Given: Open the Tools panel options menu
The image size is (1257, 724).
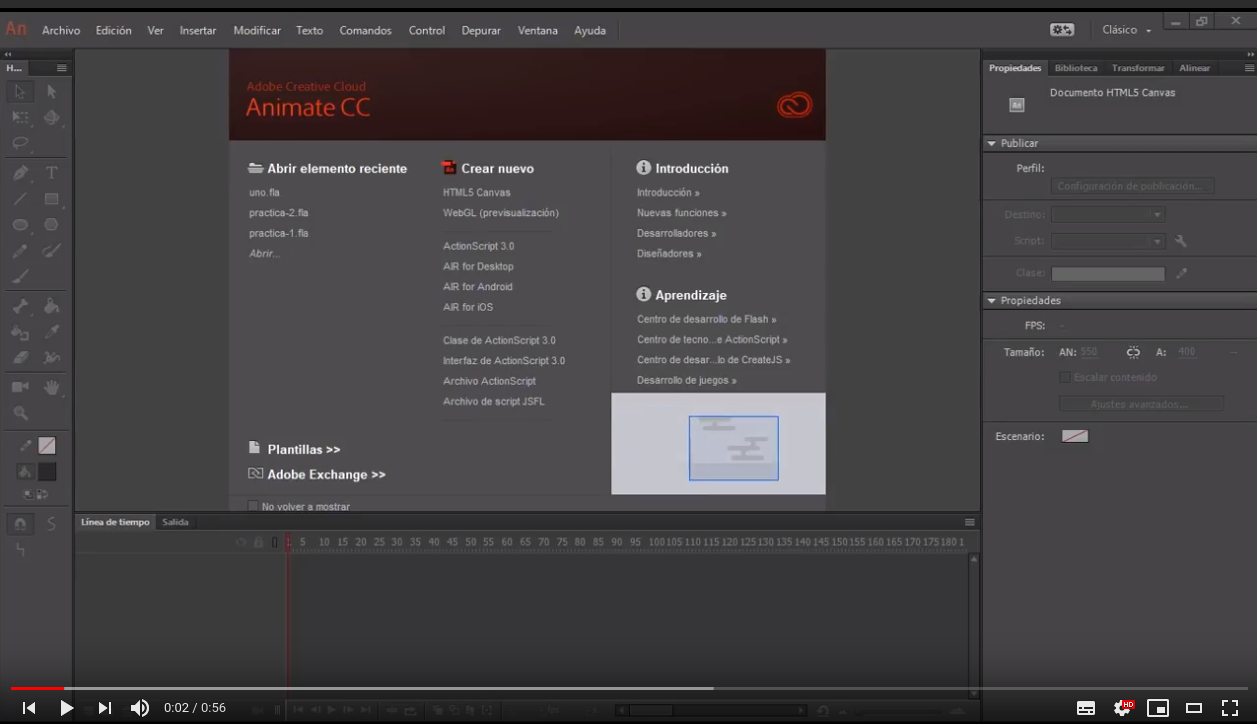Looking at the screenshot, I should (62, 68).
